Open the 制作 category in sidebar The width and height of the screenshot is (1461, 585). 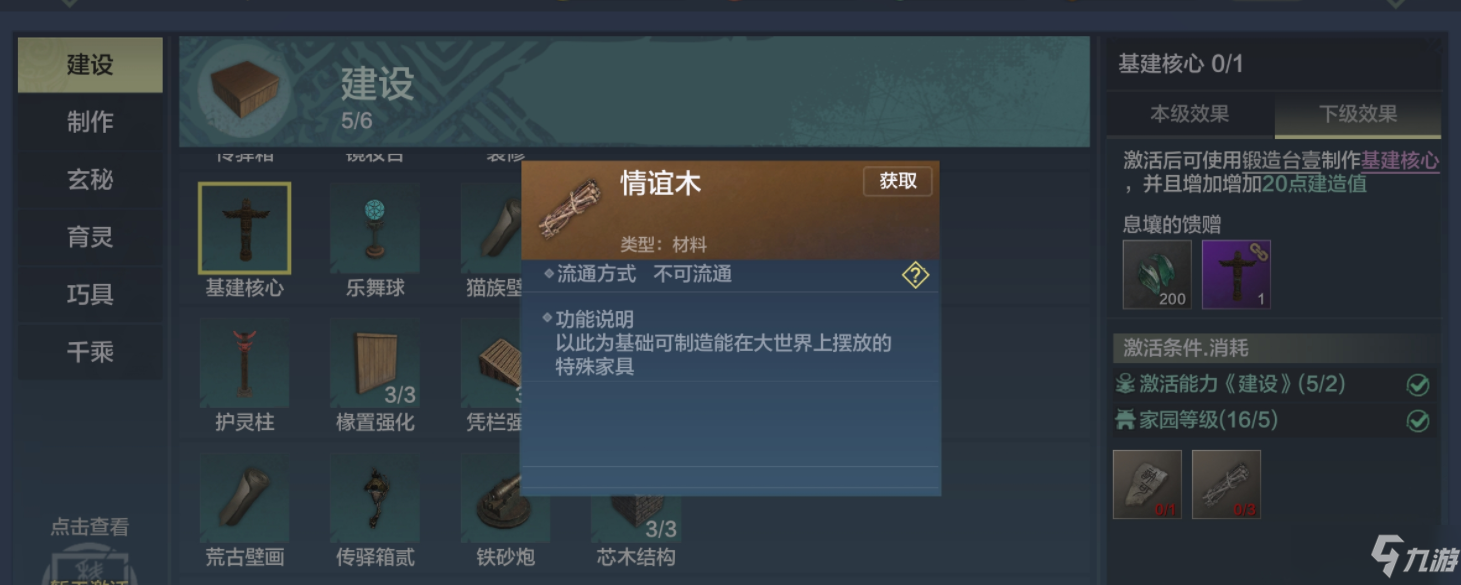(x=90, y=122)
